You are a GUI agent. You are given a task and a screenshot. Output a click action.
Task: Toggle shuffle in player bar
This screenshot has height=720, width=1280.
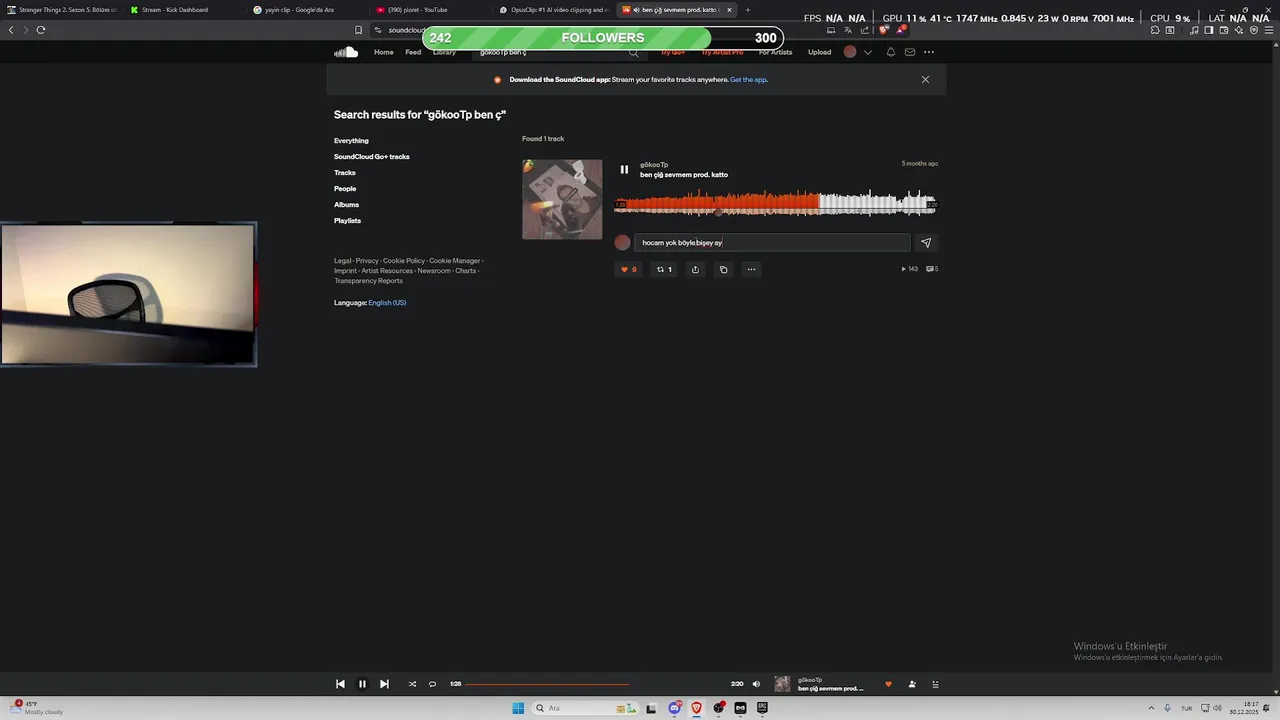coord(412,684)
